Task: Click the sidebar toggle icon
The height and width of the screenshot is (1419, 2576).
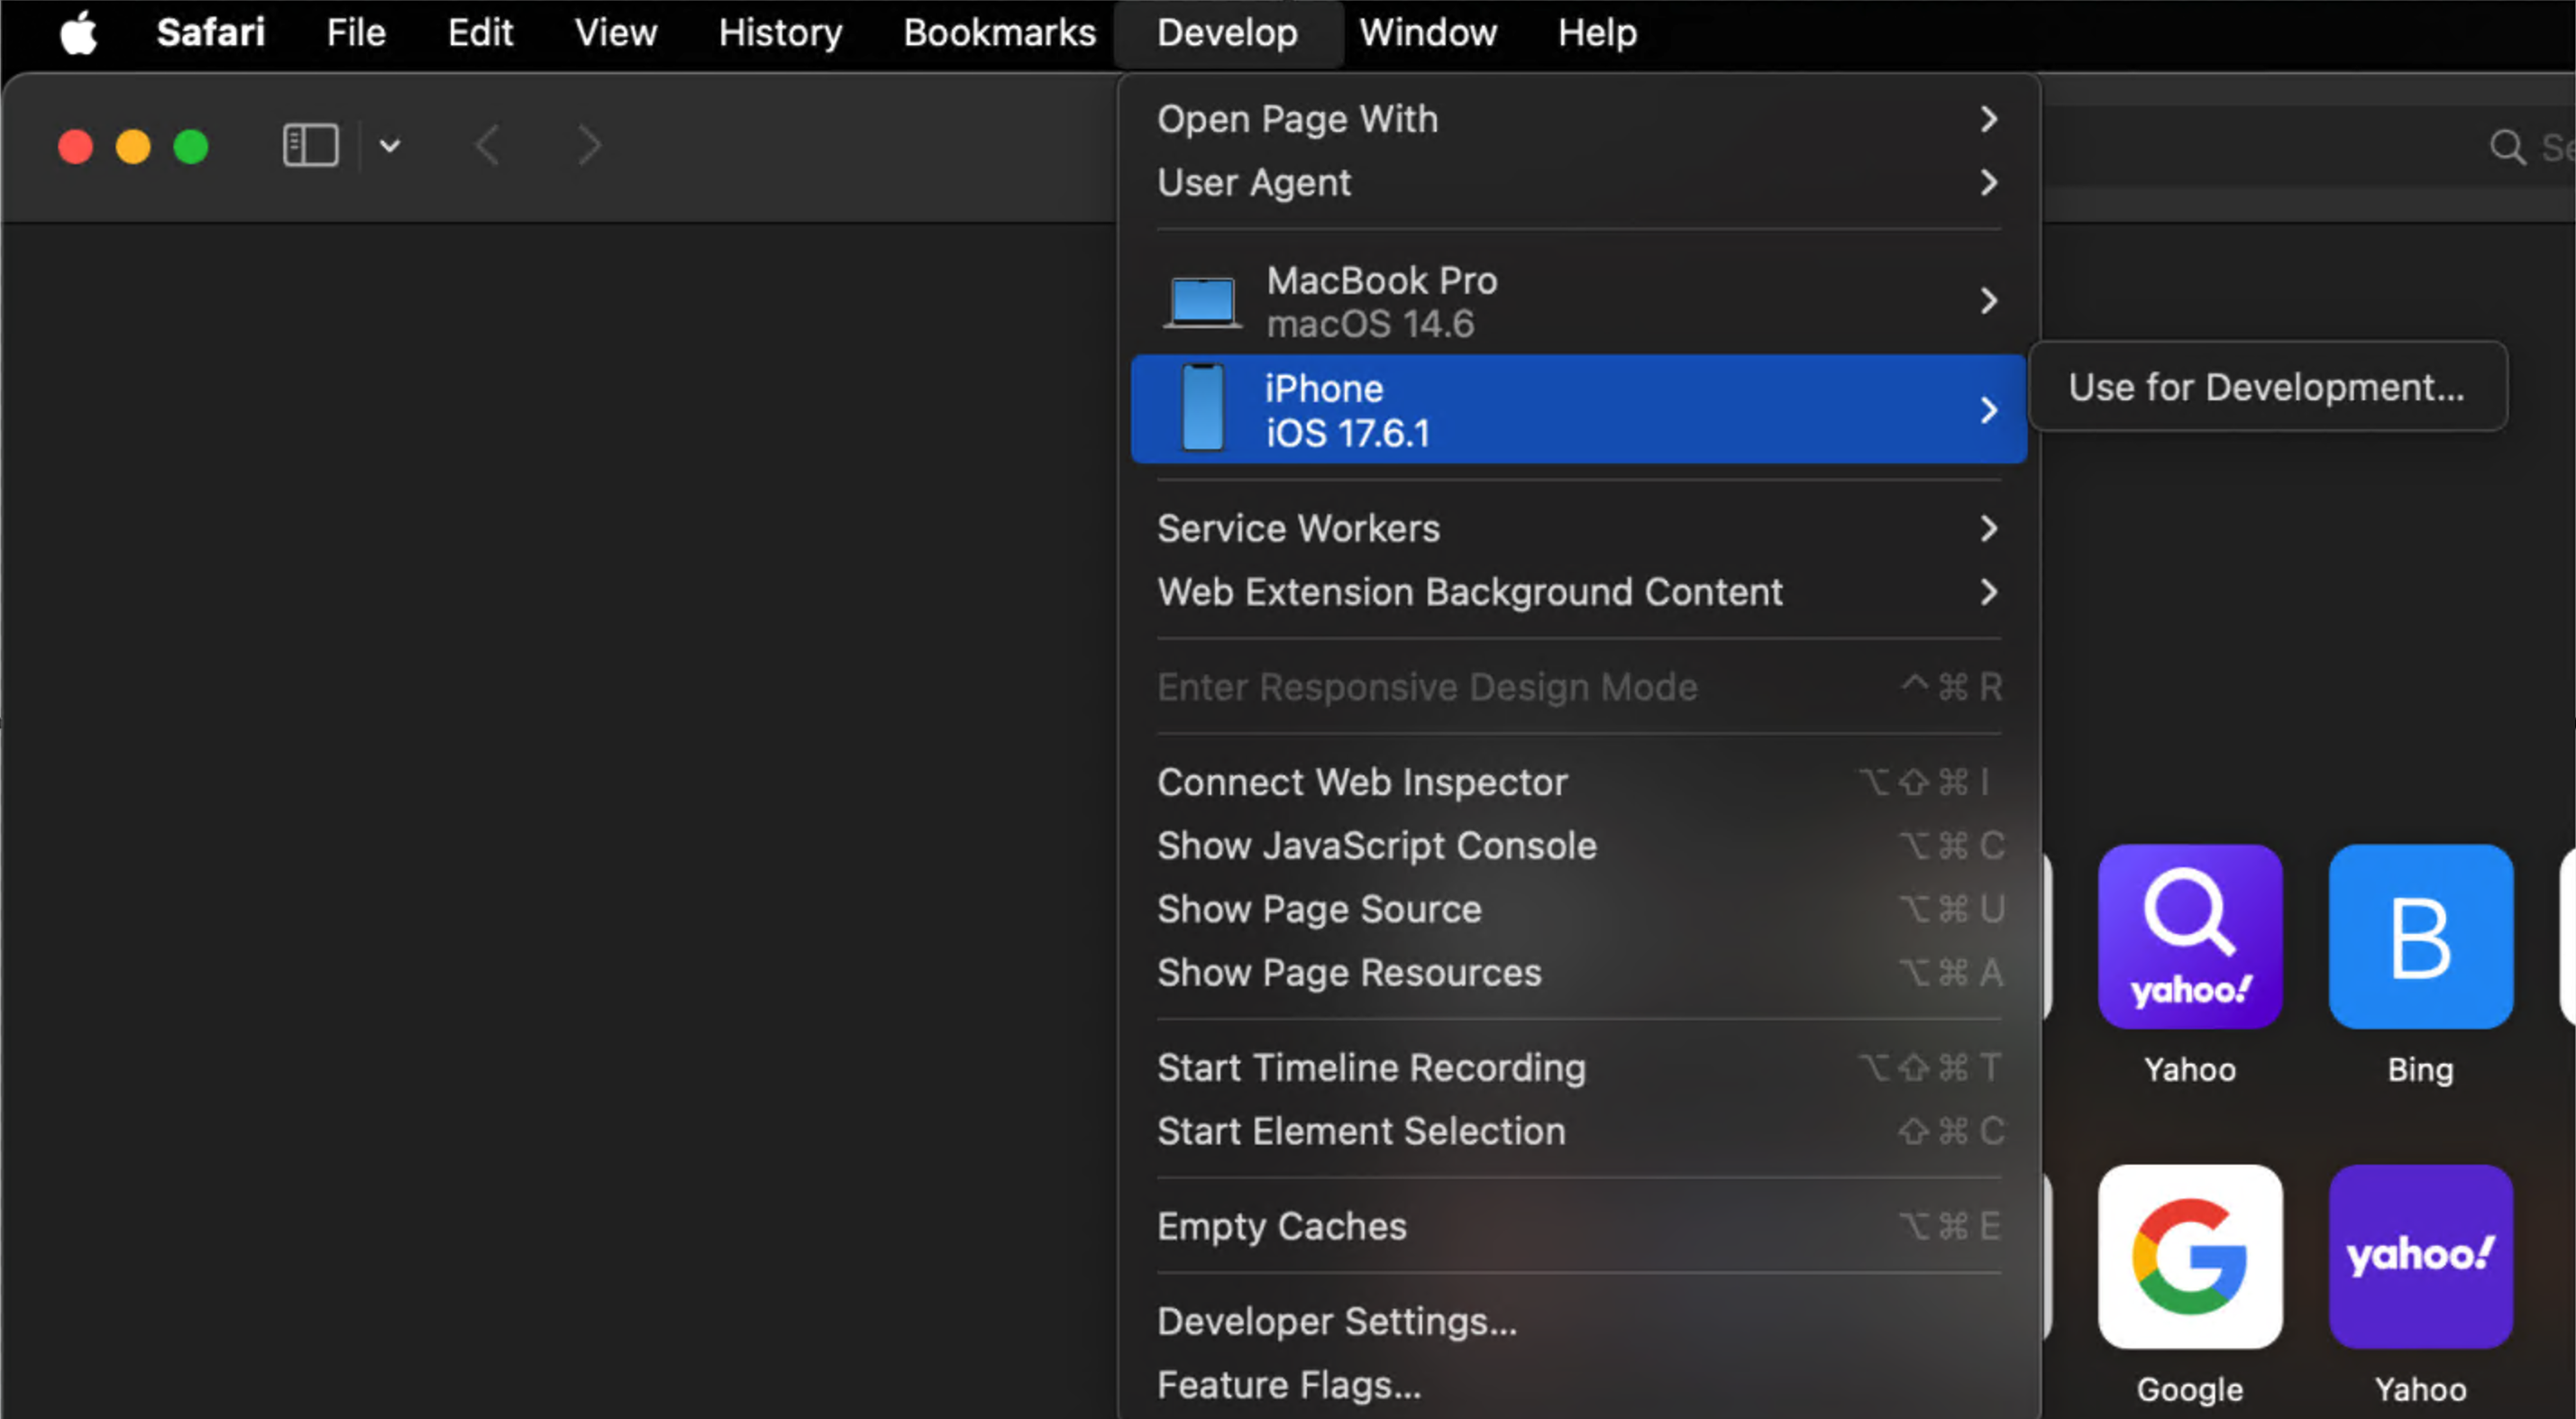Action: tap(310, 146)
